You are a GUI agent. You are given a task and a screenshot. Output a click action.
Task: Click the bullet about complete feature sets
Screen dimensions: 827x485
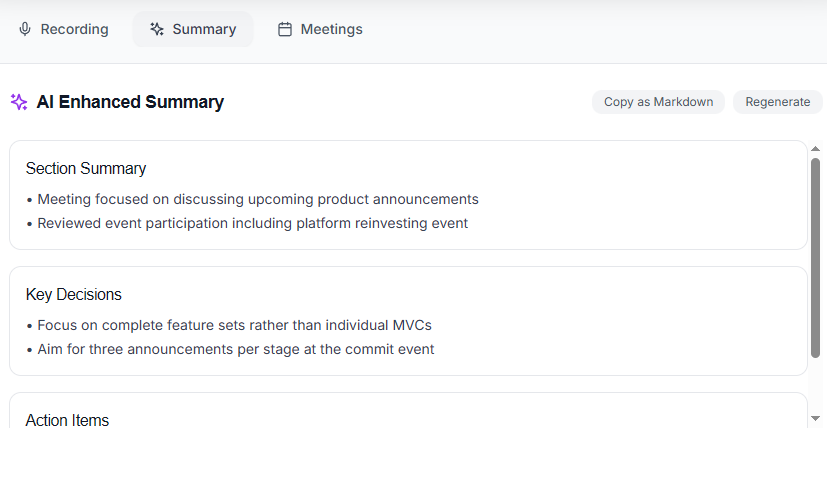tap(234, 325)
